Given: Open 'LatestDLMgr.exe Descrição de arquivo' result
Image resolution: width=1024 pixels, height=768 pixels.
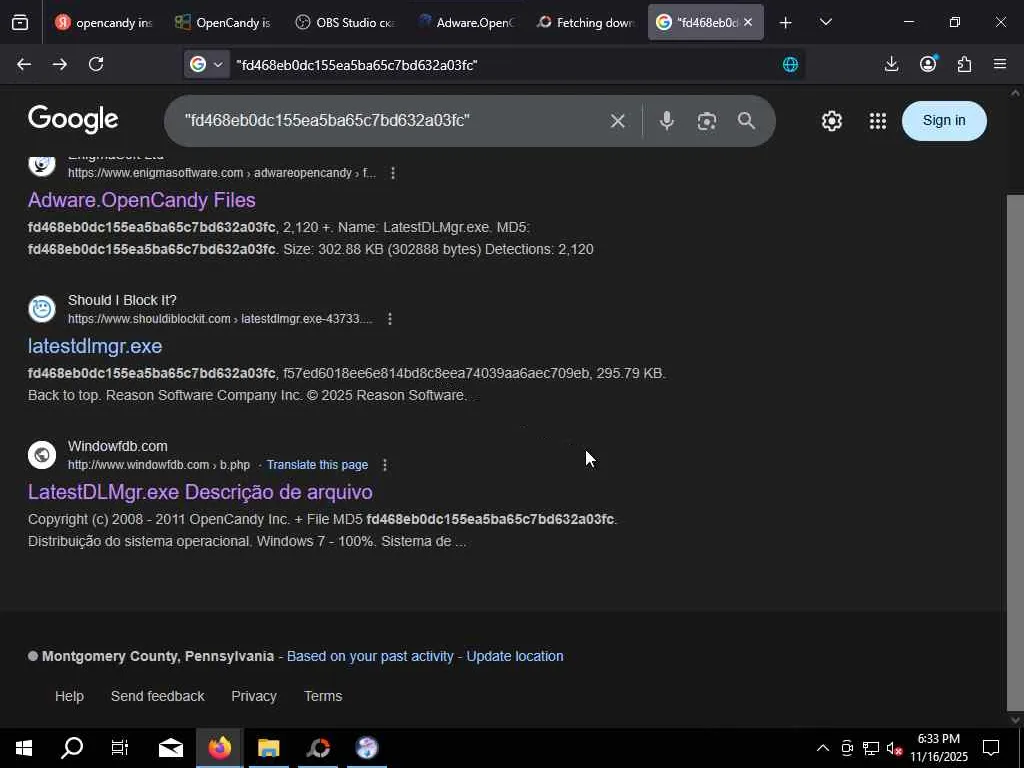Looking at the screenshot, I should click(x=200, y=492).
